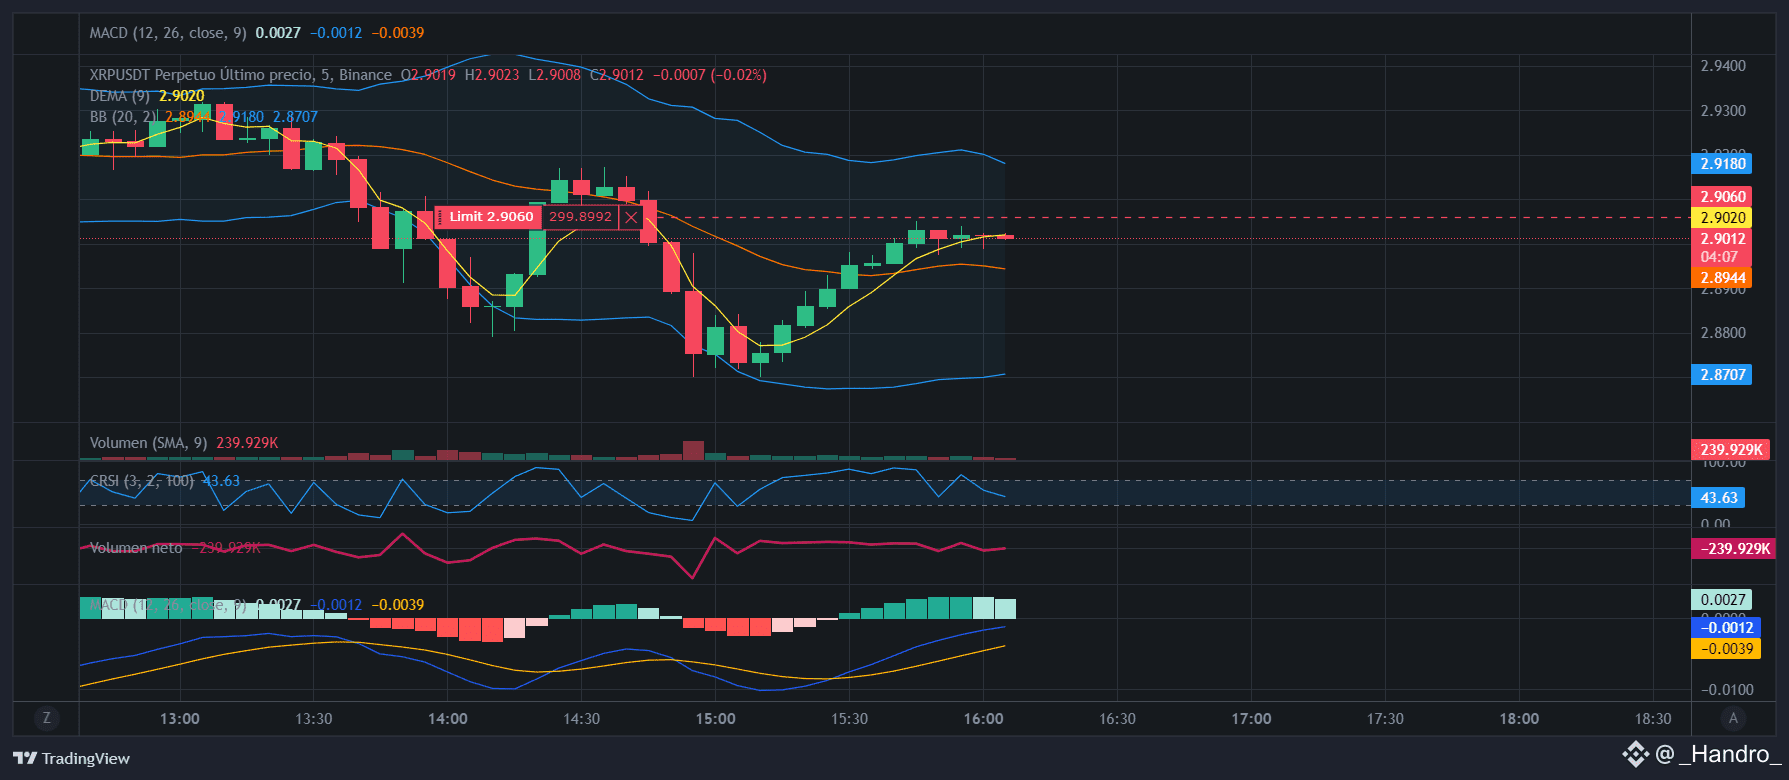This screenshot has height=780, width=1789.
Task: Click the 15:00 time axis label
Action: (x=716, y=719)
